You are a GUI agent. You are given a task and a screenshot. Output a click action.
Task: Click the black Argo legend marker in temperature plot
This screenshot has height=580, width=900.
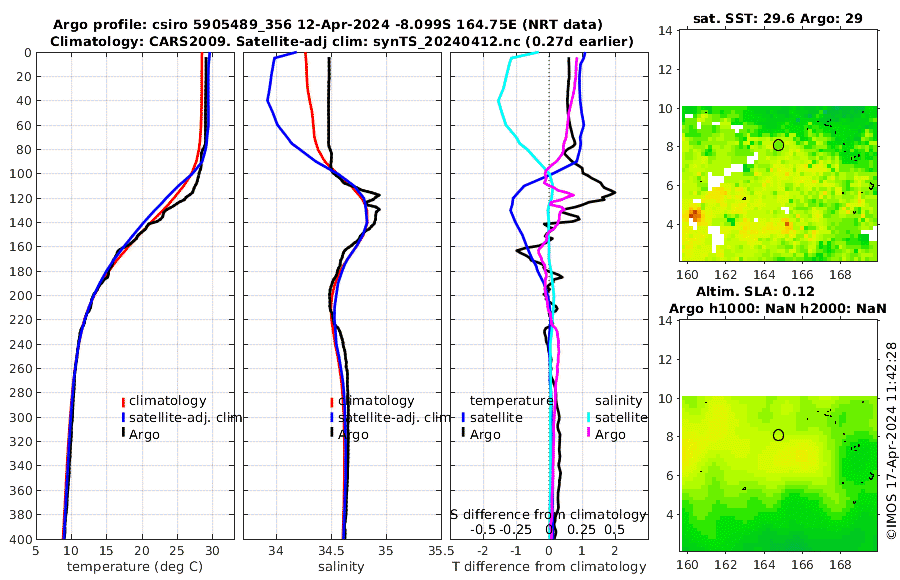123,434
